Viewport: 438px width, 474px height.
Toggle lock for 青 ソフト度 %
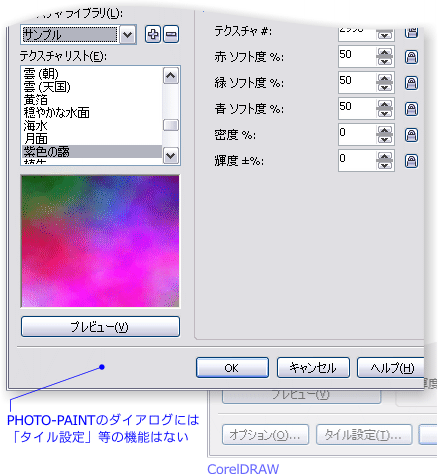coord(411,109)
